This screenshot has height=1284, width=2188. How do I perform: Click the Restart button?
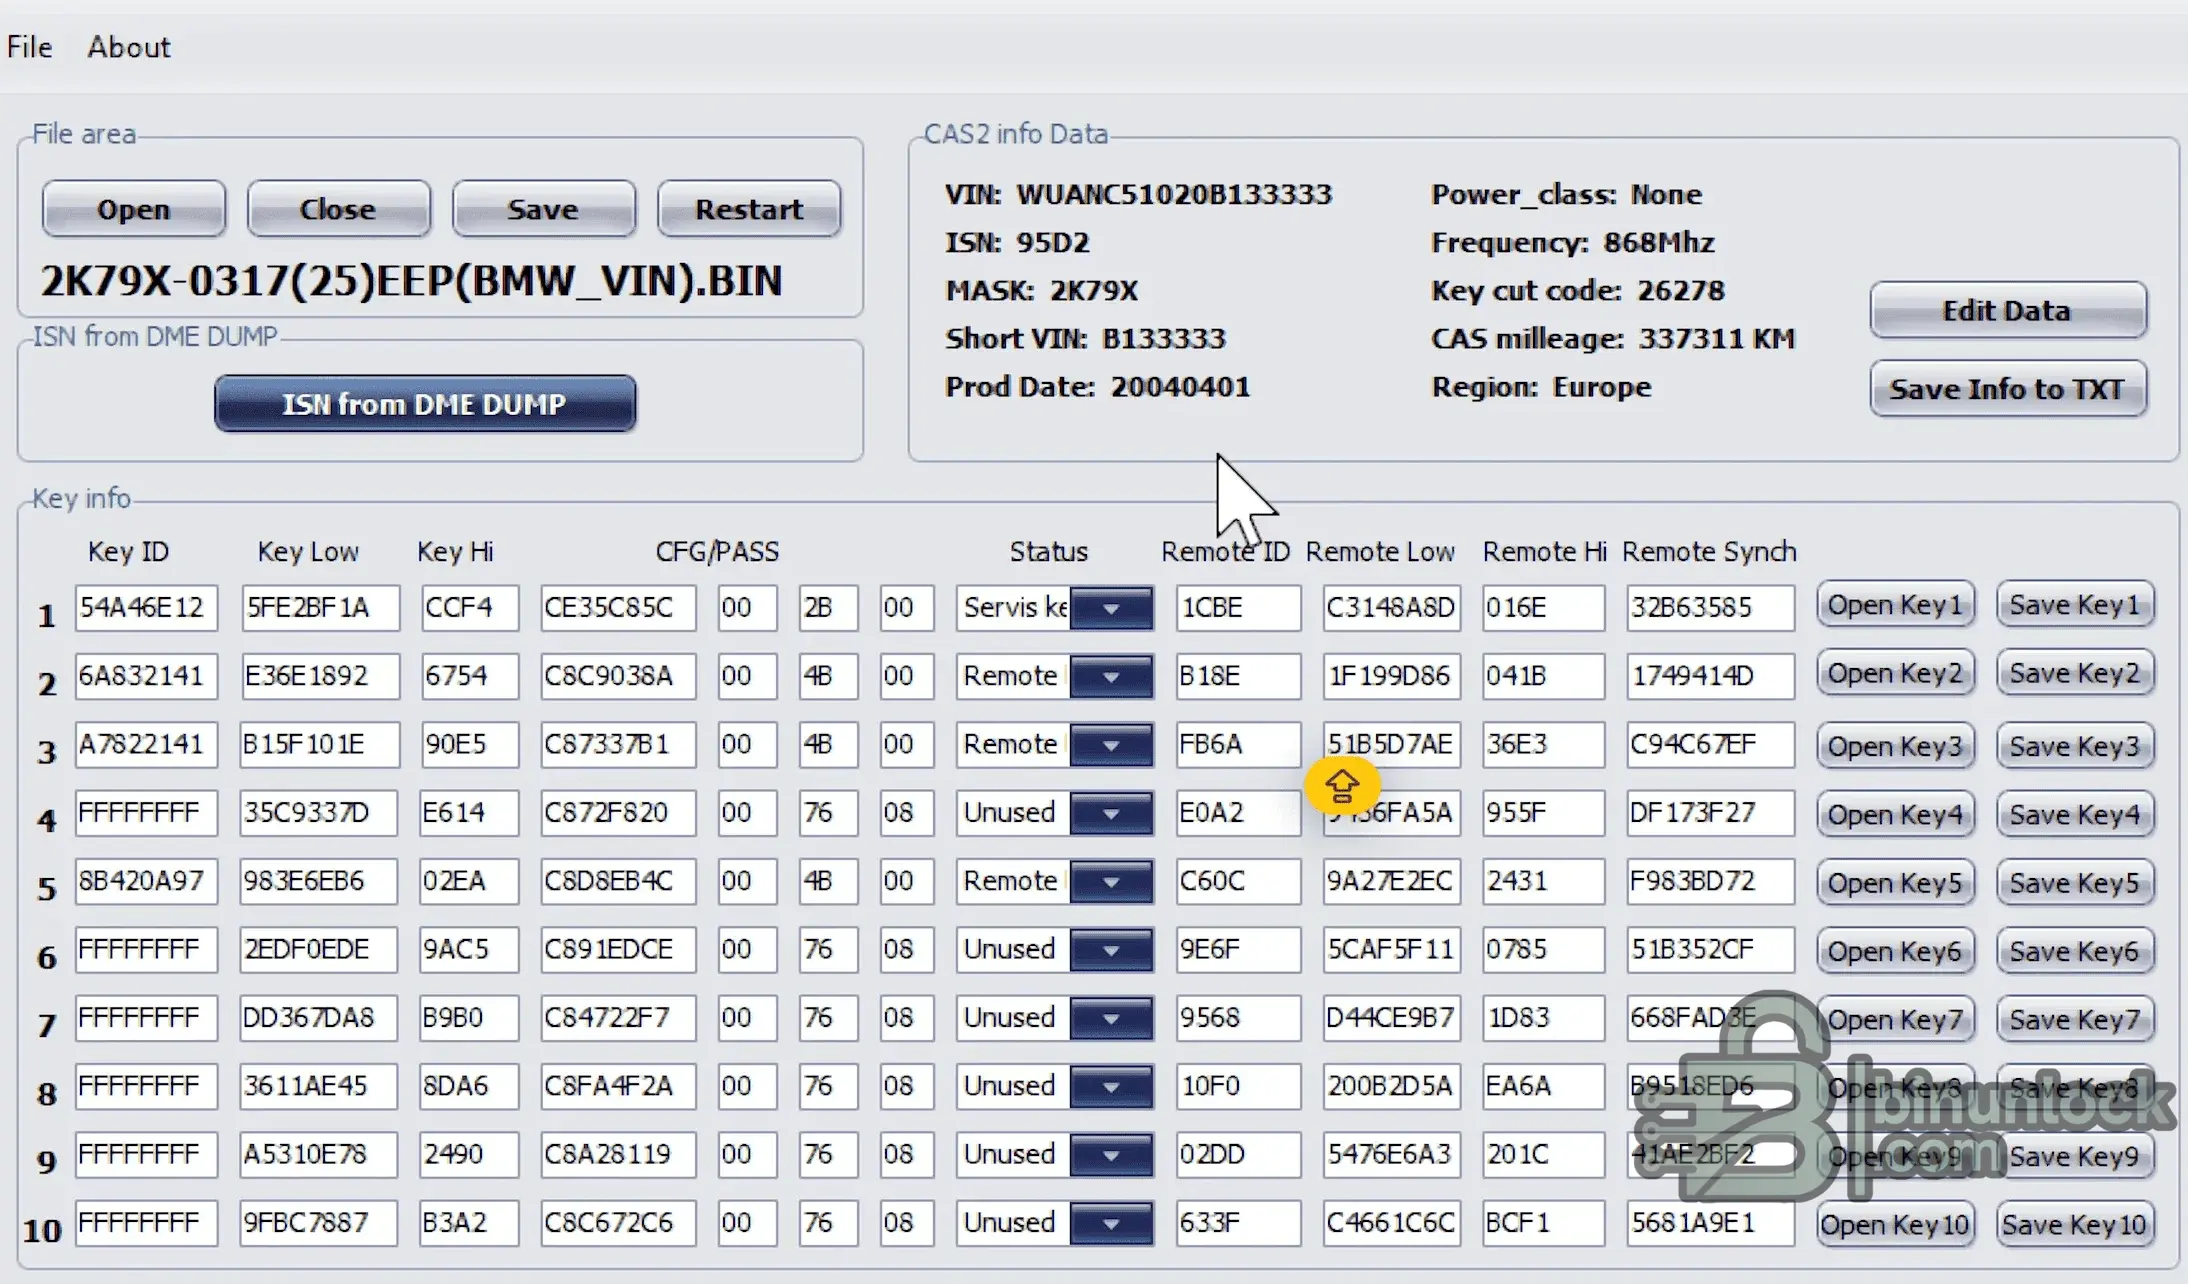749,208
